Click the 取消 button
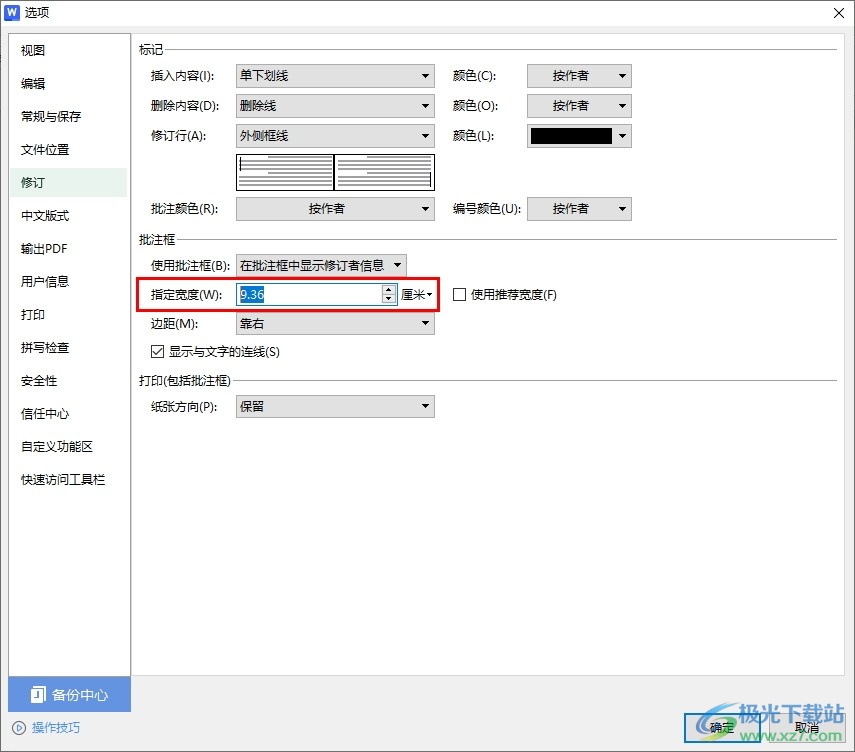855x752 pixels. click(806, 727)
